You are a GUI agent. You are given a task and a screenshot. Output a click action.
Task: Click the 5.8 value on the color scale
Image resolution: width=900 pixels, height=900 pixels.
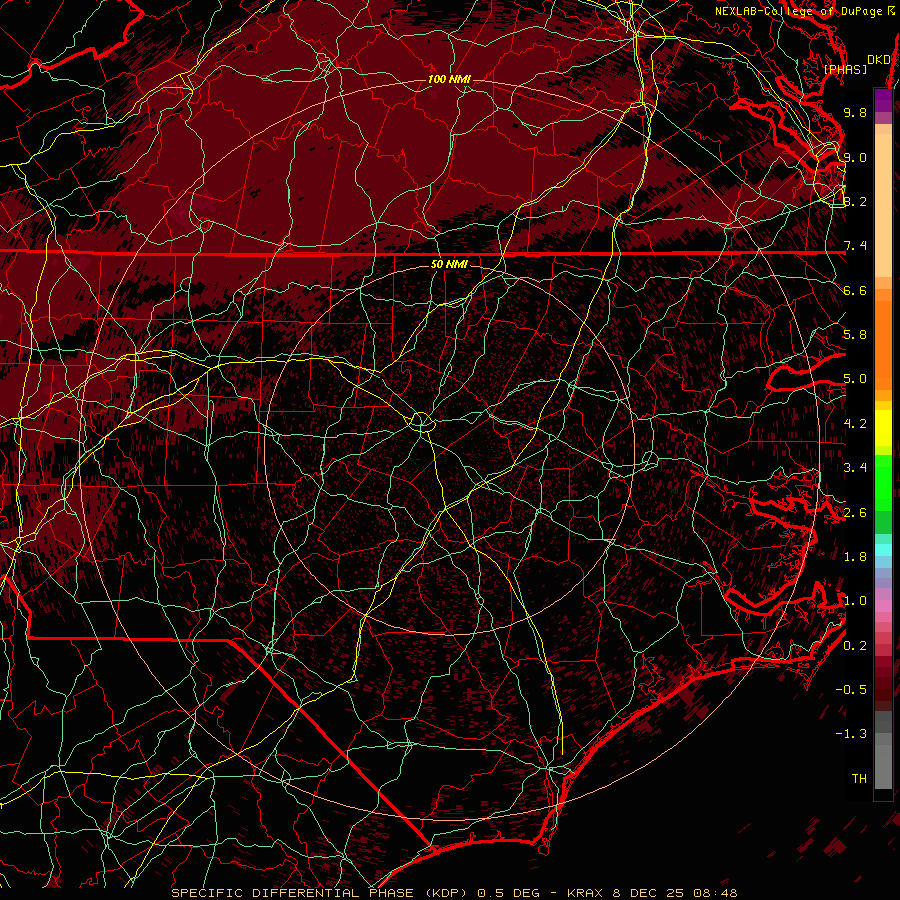tap(855, 334)
